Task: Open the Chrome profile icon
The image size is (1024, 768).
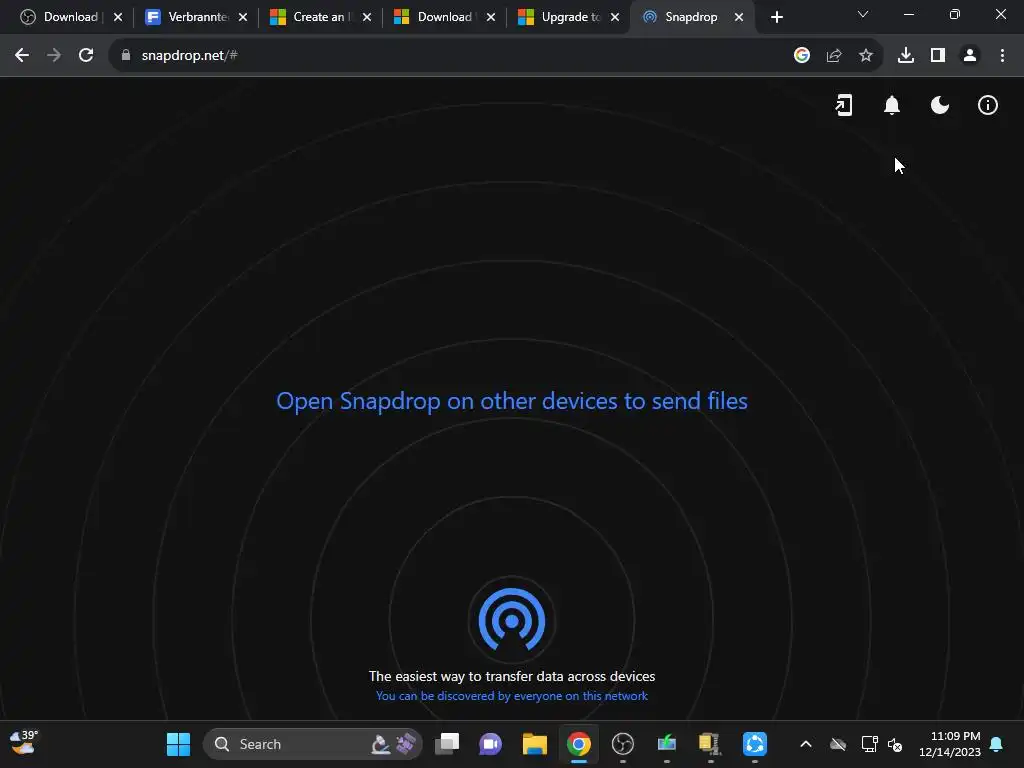Action: coord(970,56)
